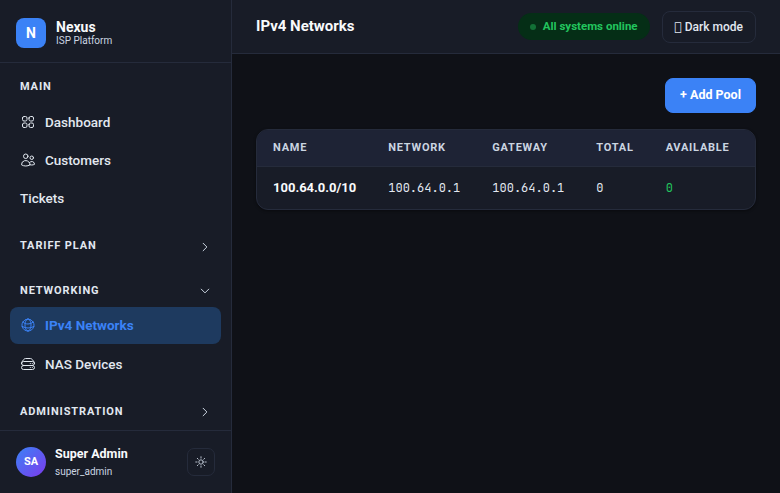Click the network cell 100.64.0.1
The height and width of the screenshot is (493, 780).
[x=424, y=188]
